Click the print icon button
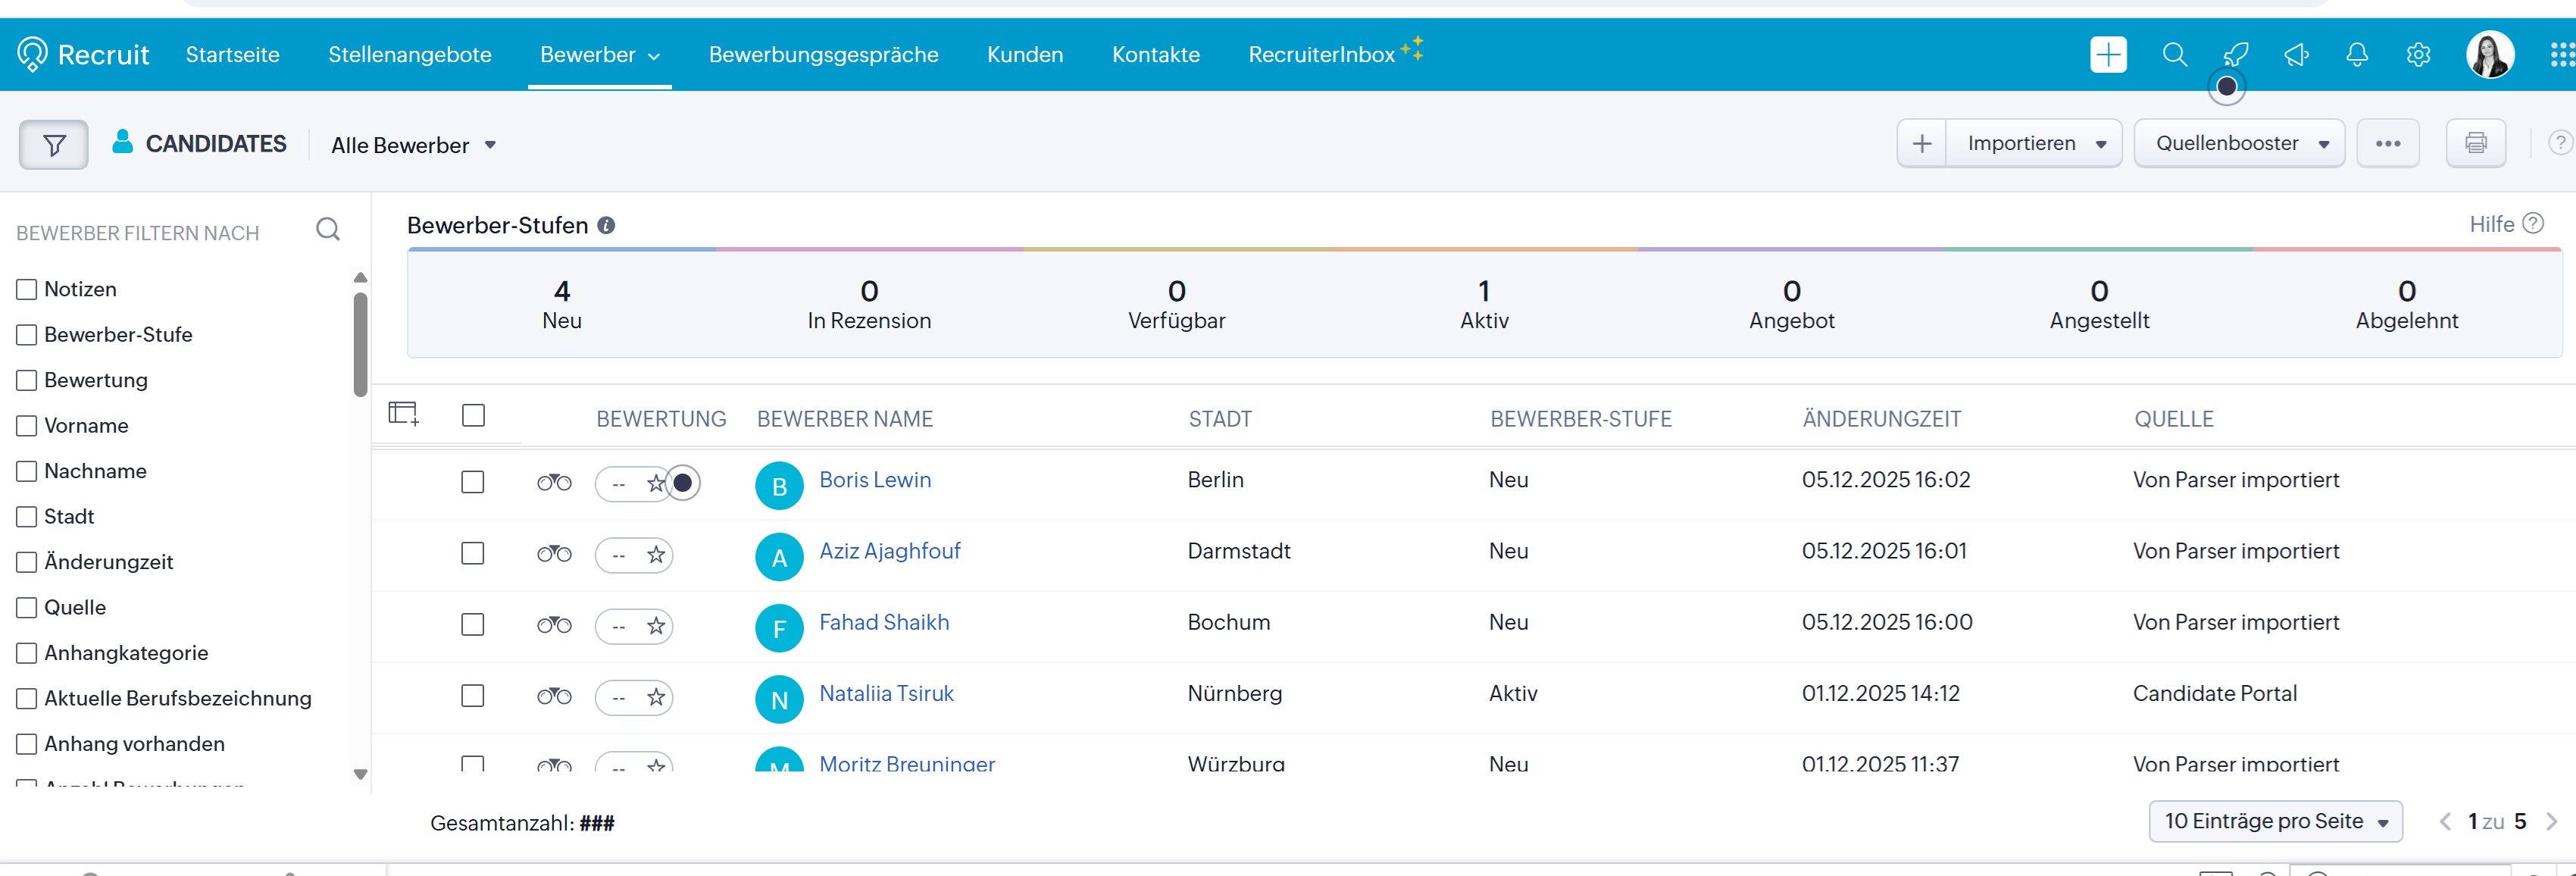The width and height of the screenshot is (2576, 876). 2475,144
